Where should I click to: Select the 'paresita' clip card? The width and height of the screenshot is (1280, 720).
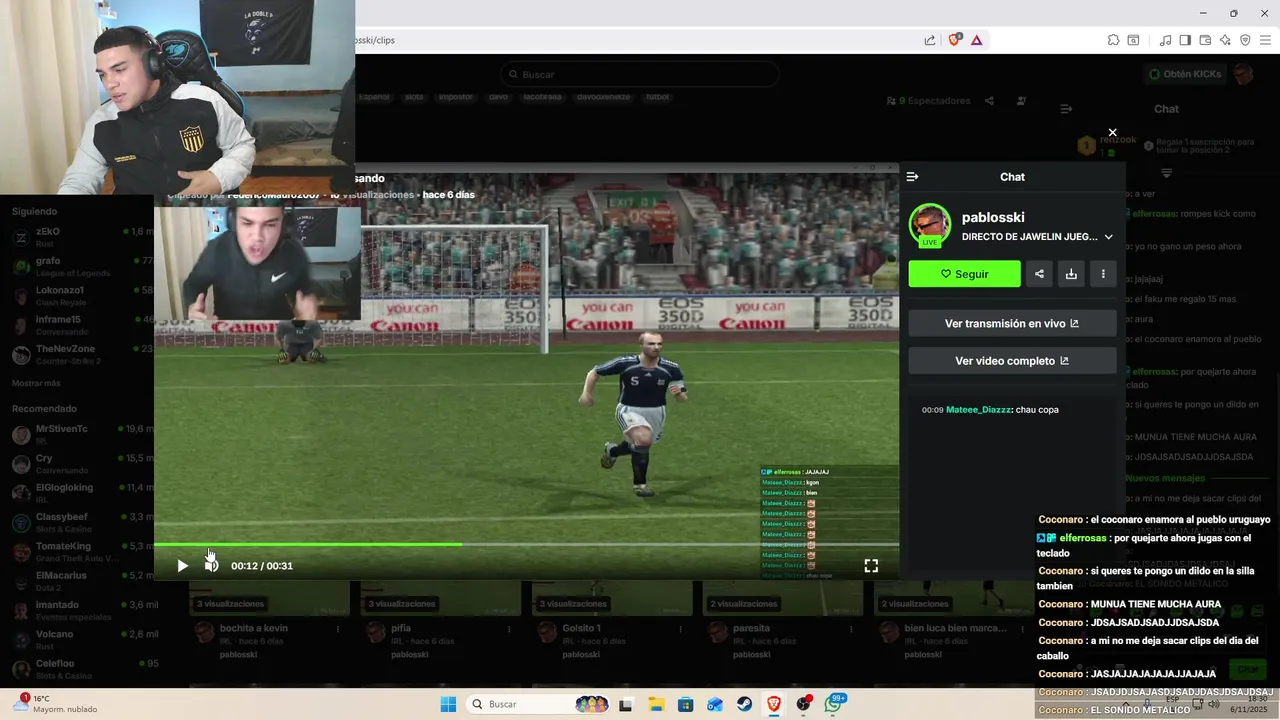752,628
